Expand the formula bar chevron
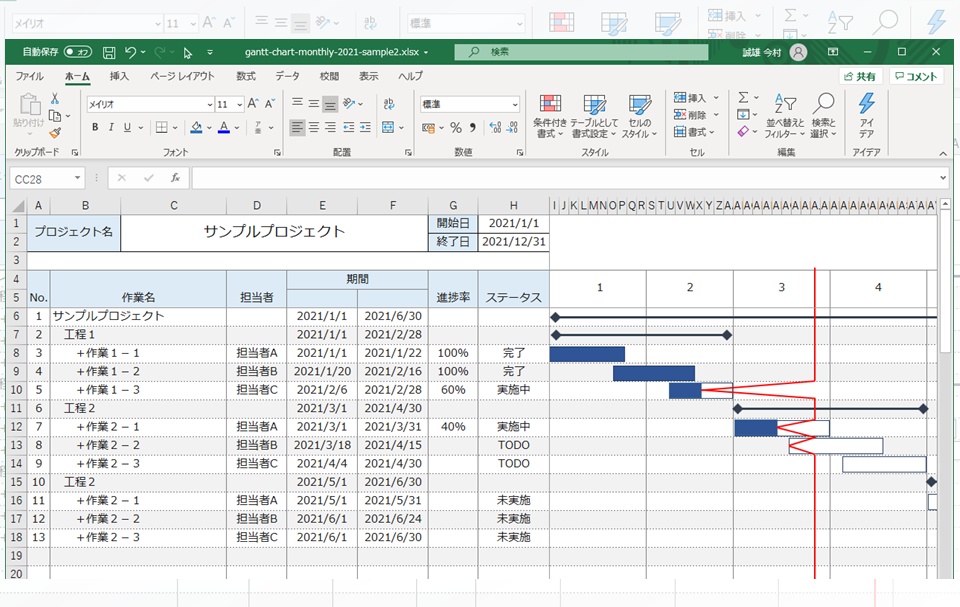The width and height of the screenshot is (960, 607). pyautogui.click(x=943, y=178)
